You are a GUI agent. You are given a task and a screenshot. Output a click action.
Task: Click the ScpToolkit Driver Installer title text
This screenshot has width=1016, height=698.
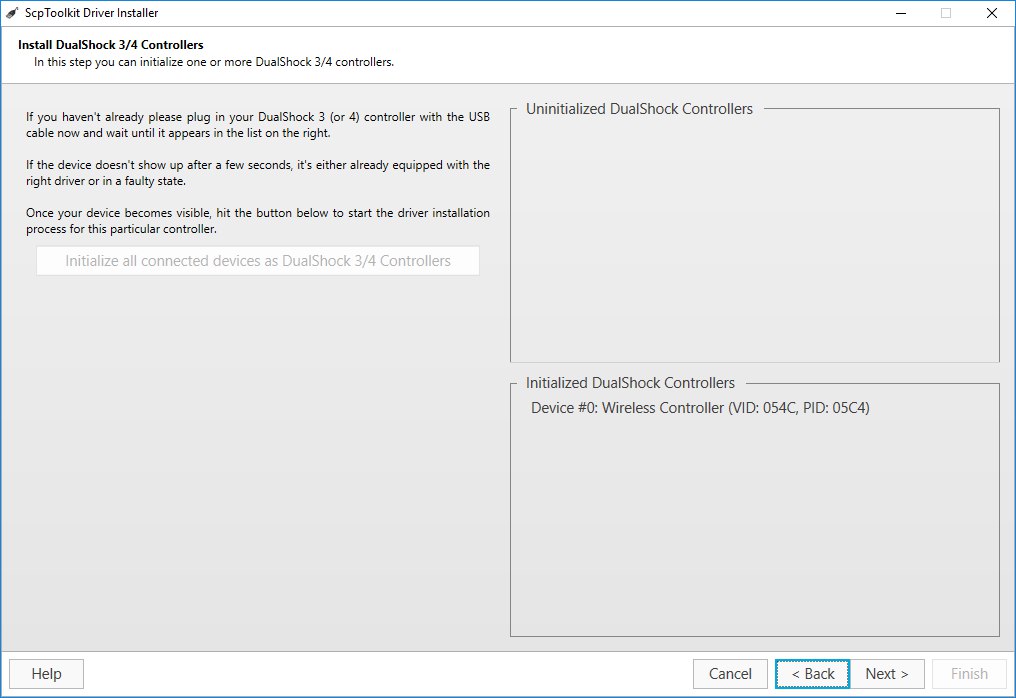[92, 13]
